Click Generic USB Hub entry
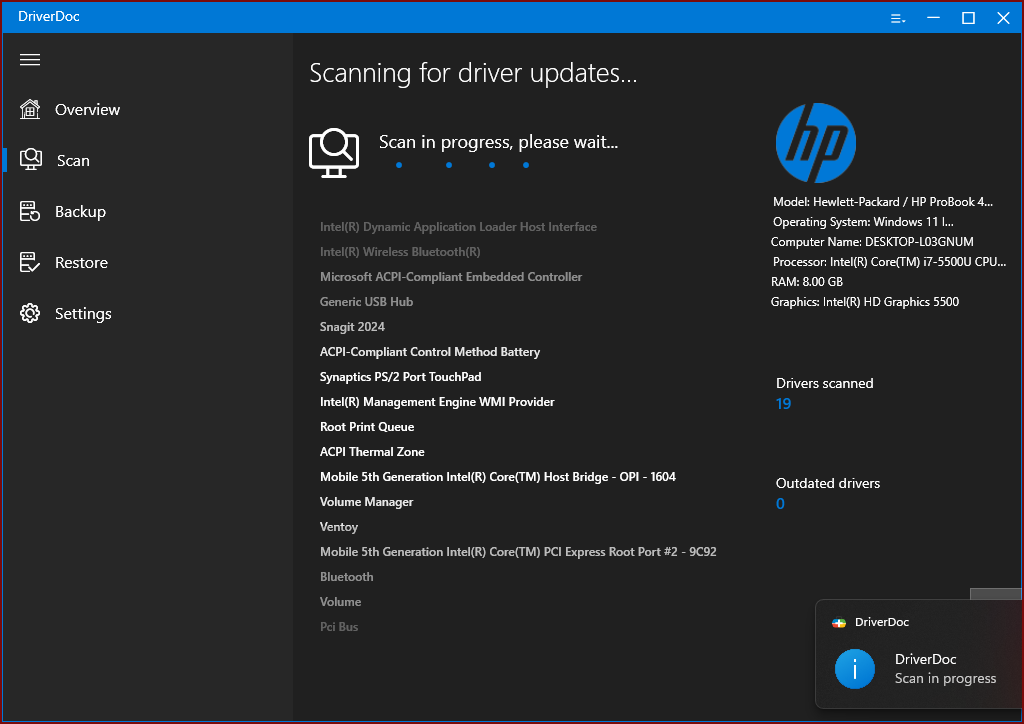 366,302
